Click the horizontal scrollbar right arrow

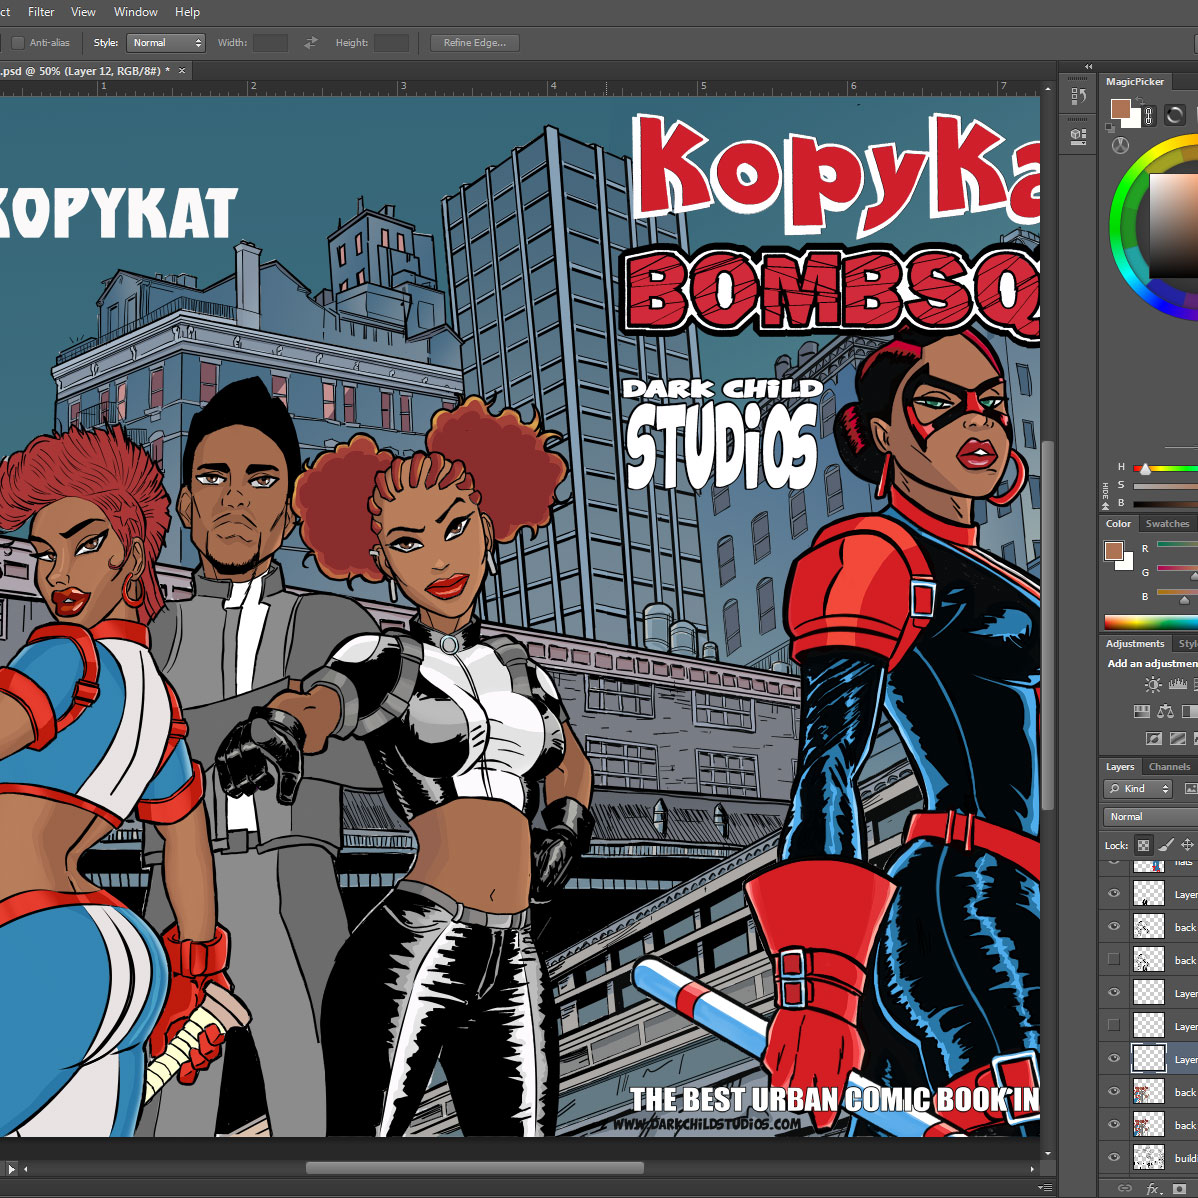coord(1032,1168)
